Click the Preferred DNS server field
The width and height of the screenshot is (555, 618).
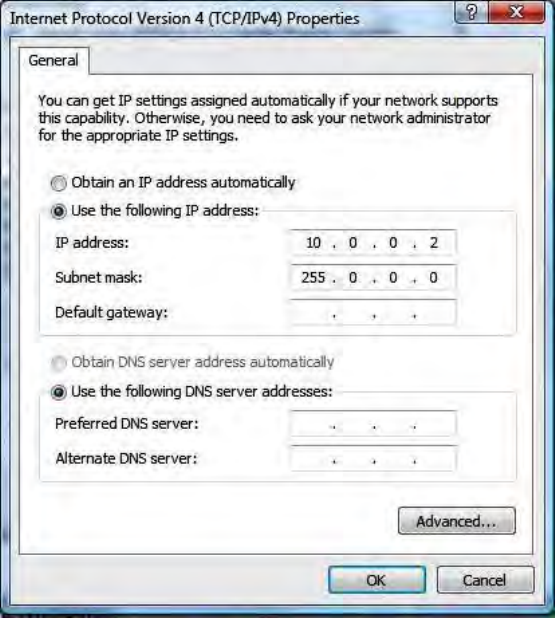(x=373, y=424)
